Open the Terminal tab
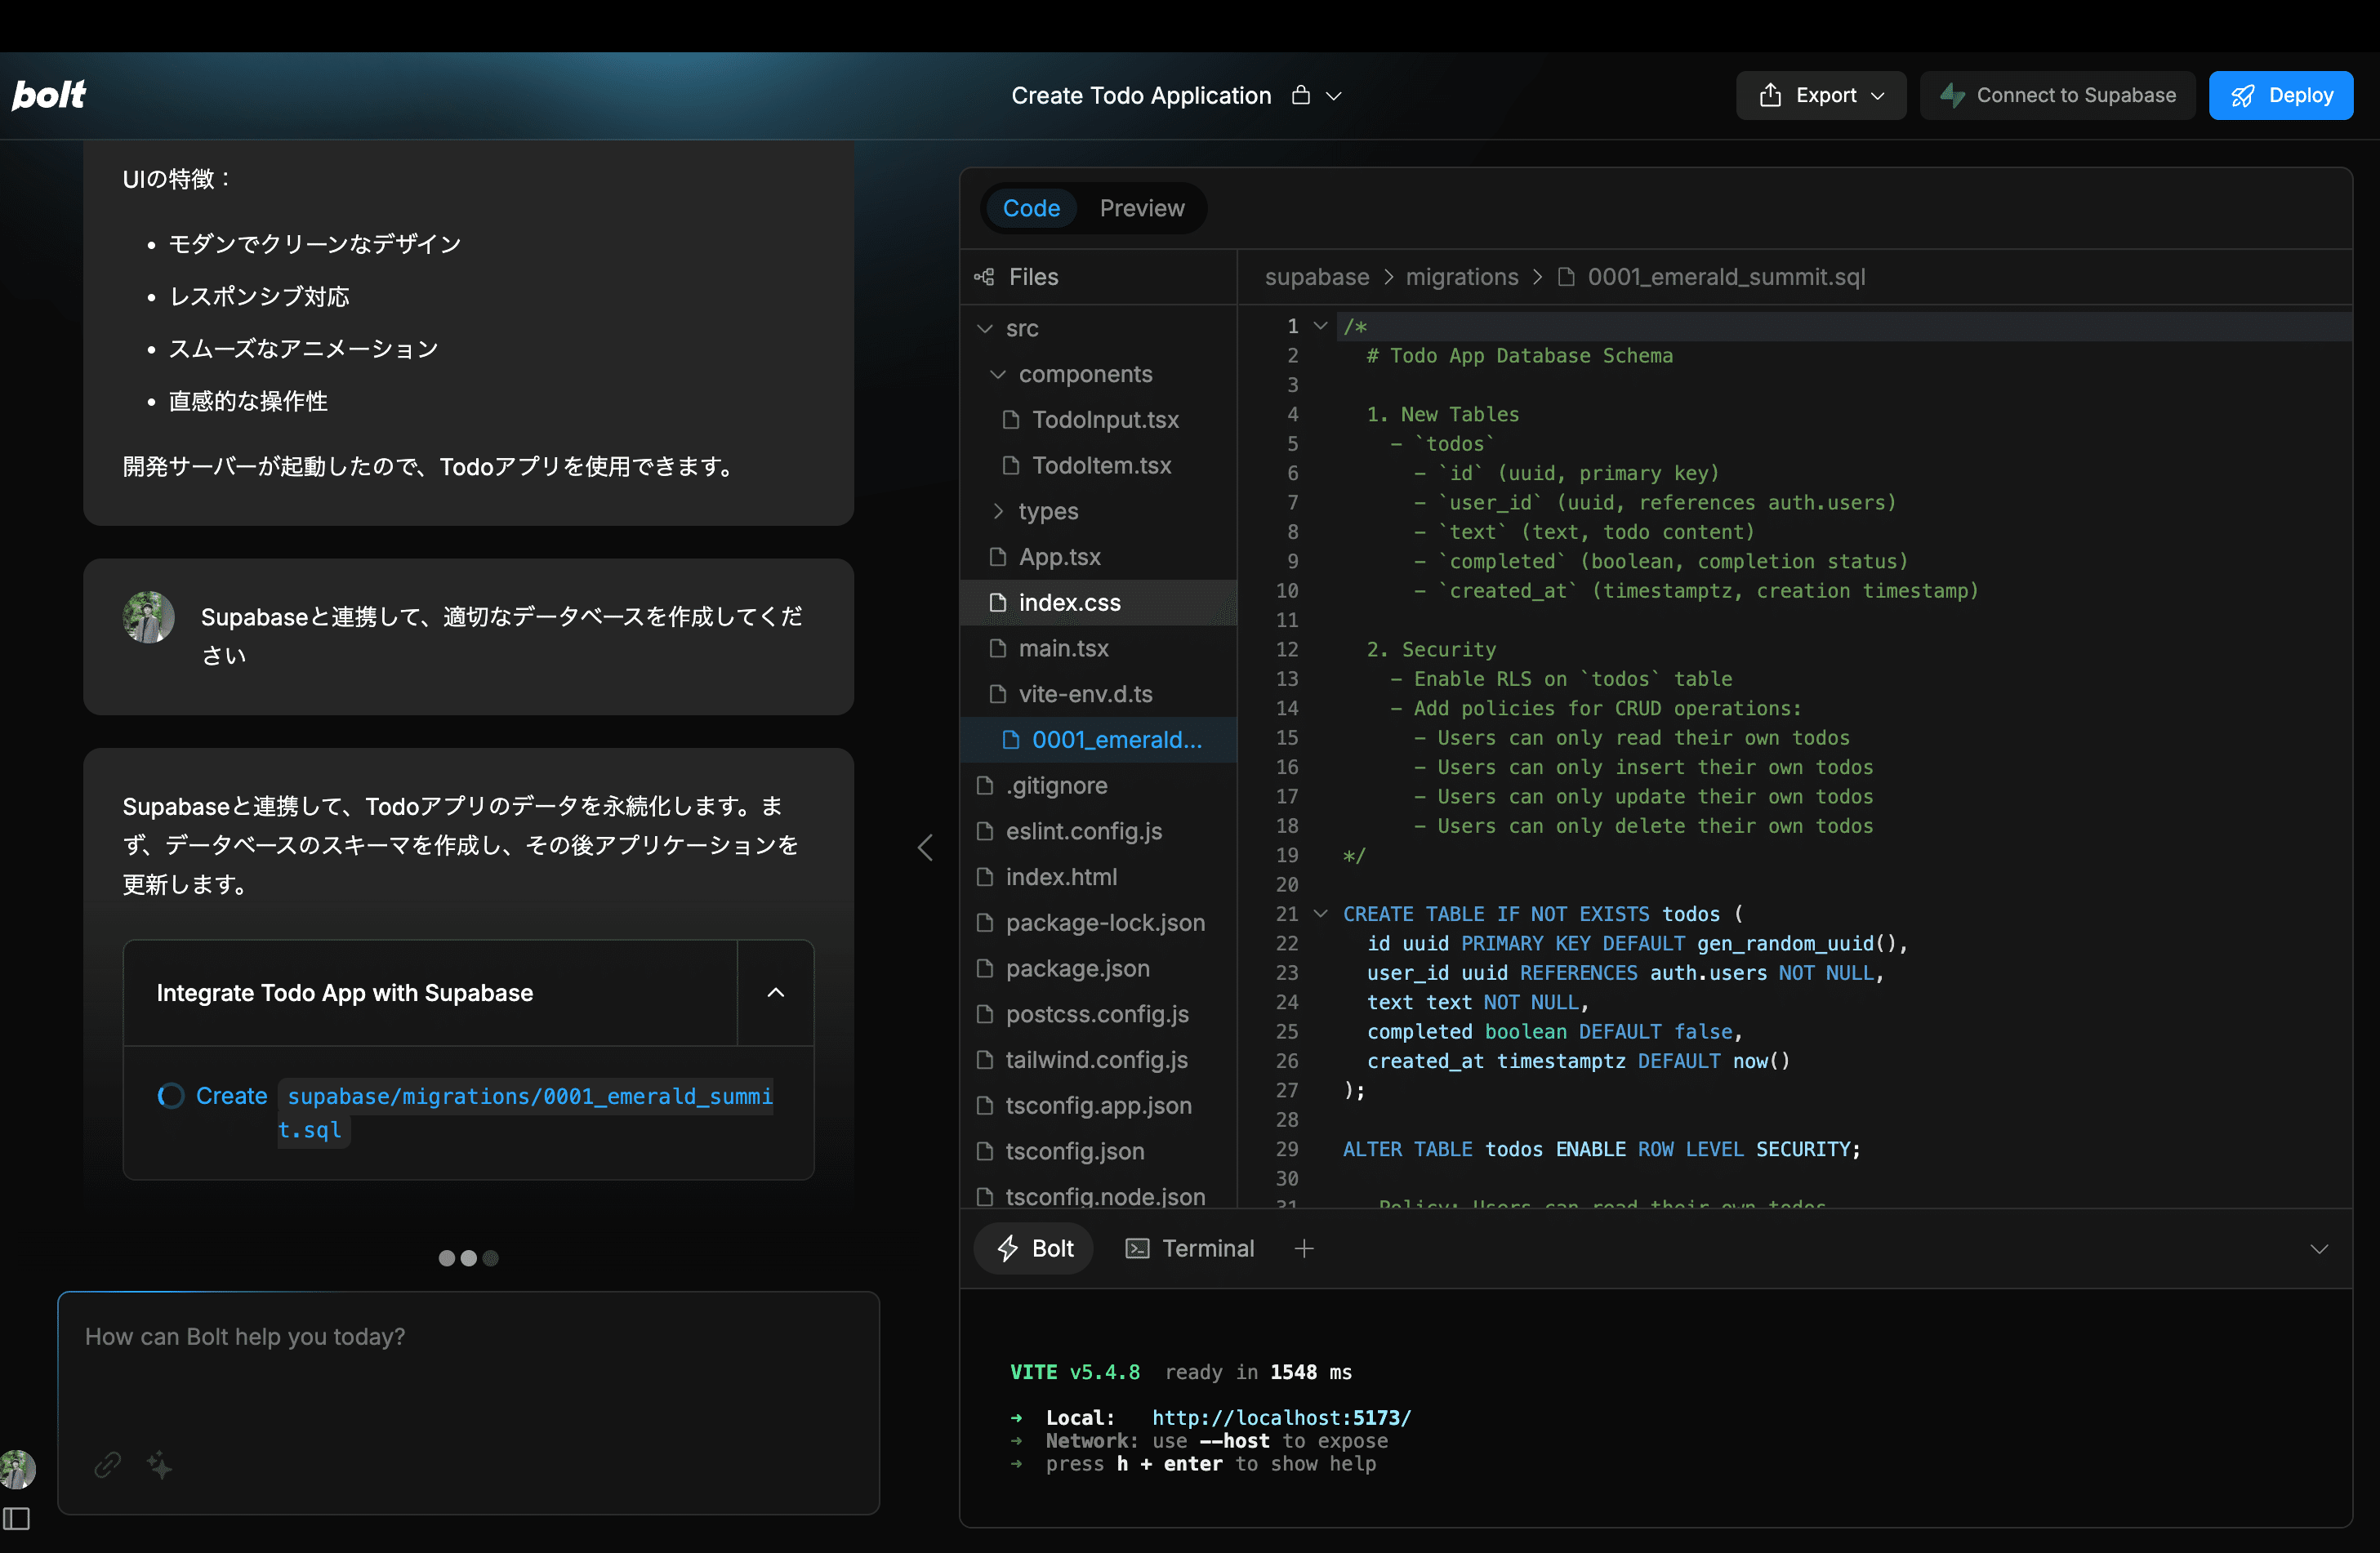2380x1553 pixels. tap(1190, 1248)
